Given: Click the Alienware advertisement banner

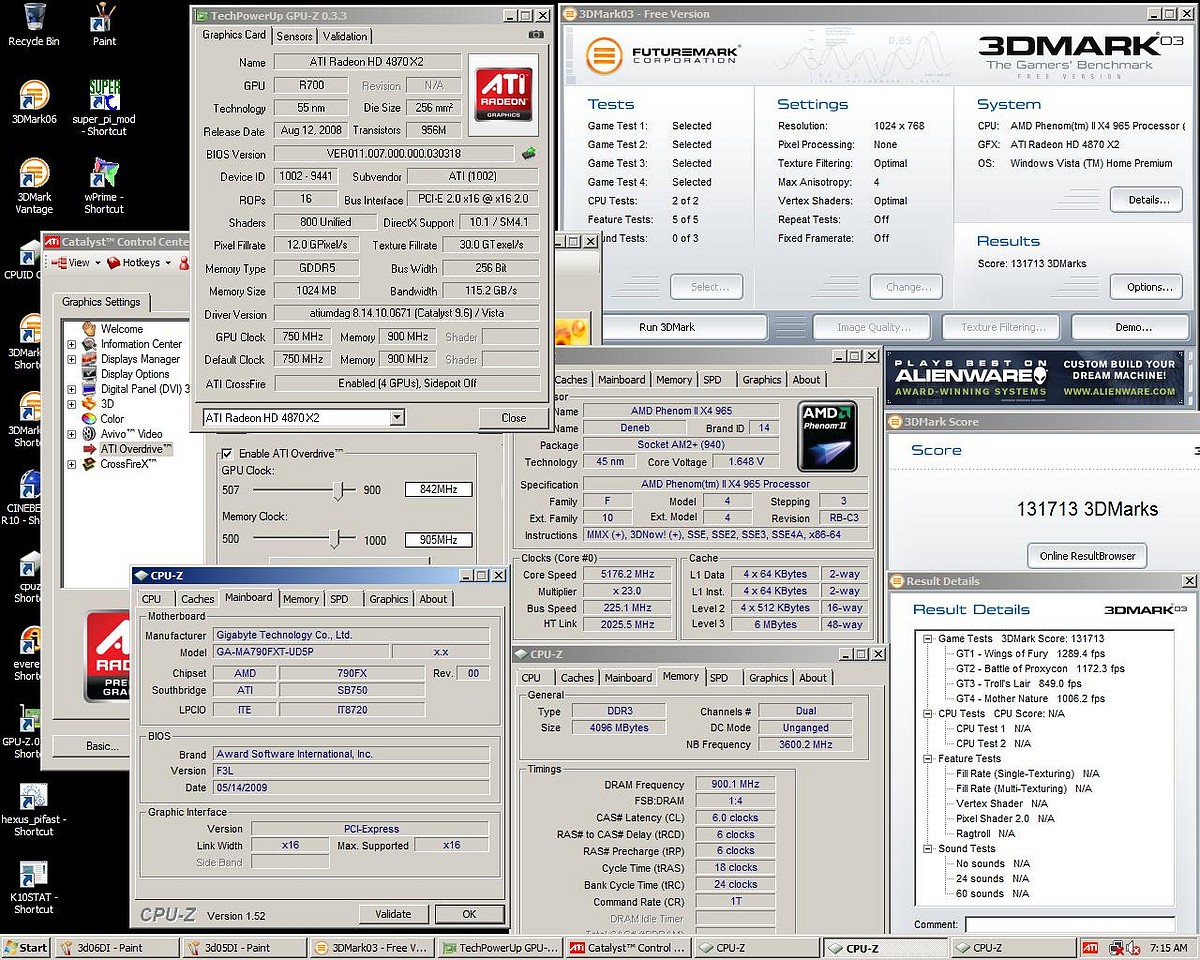Looking at the screenshot, I should pos(1035,377).
